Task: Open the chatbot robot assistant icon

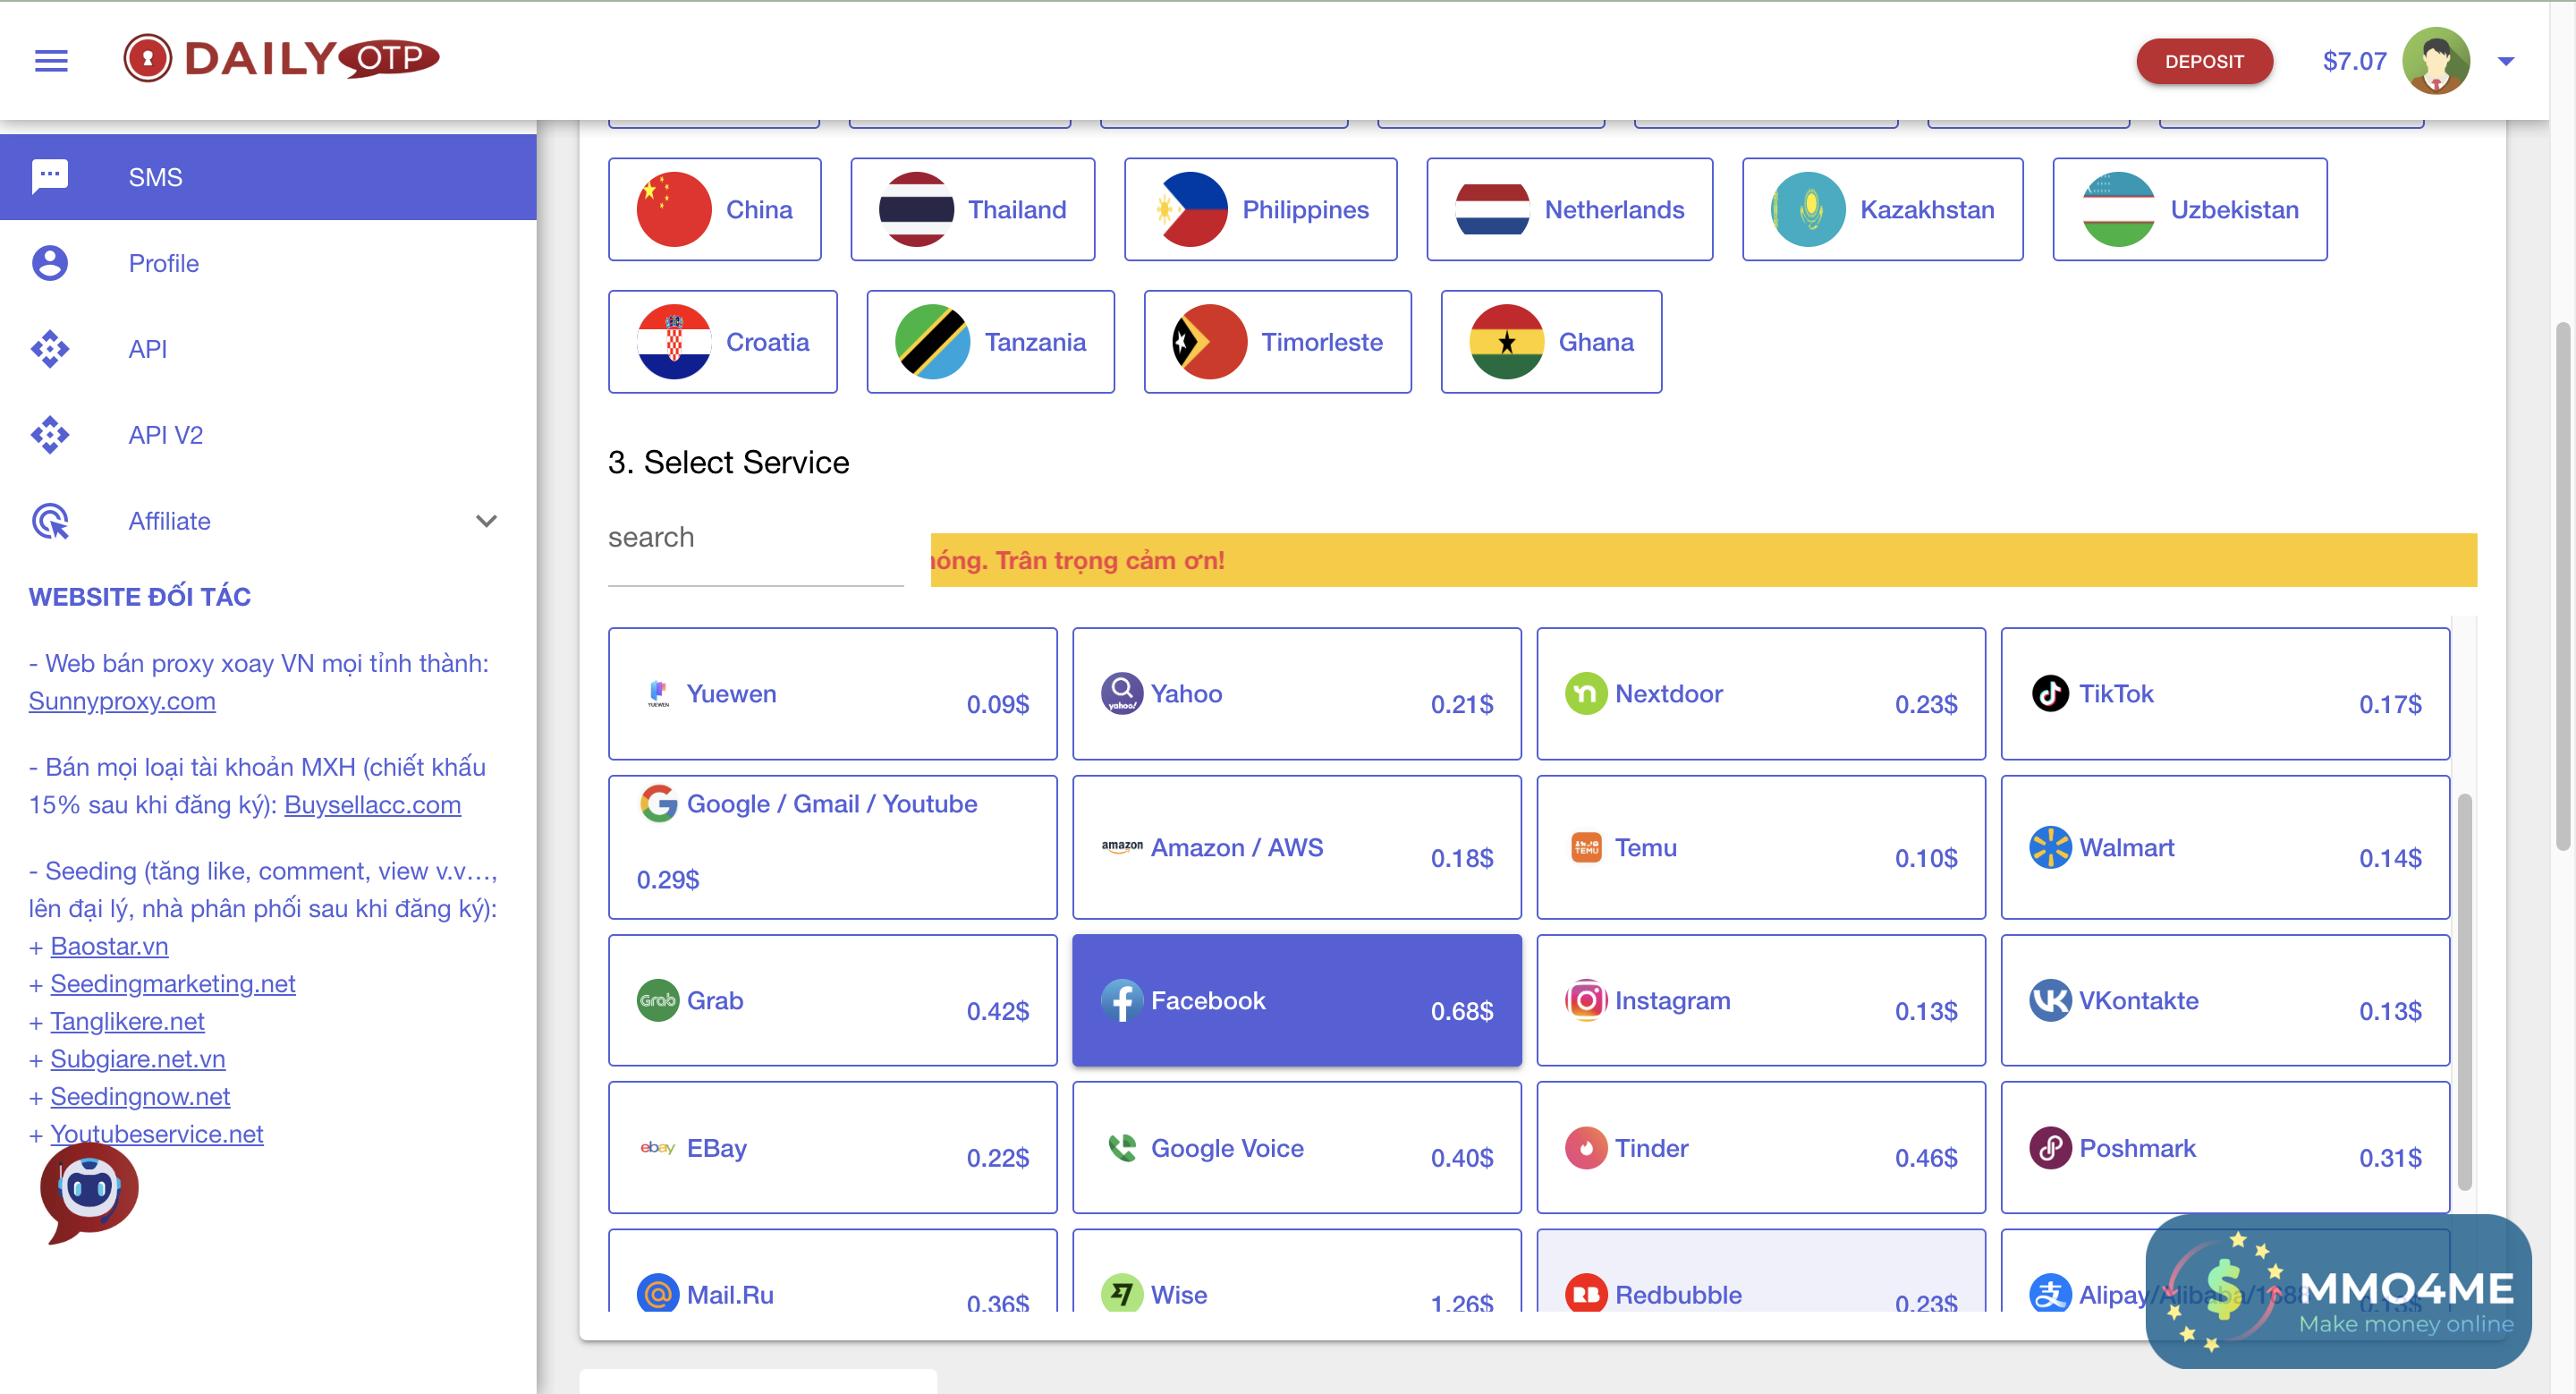Action: 89,1191
